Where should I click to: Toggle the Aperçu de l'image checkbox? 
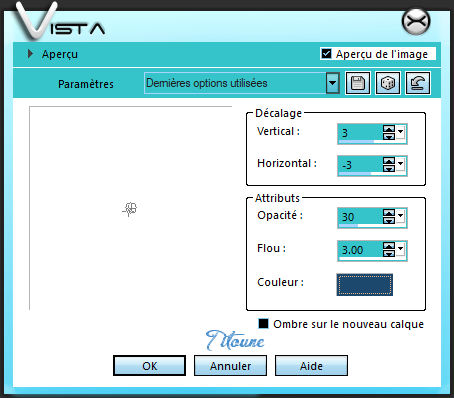326,54
